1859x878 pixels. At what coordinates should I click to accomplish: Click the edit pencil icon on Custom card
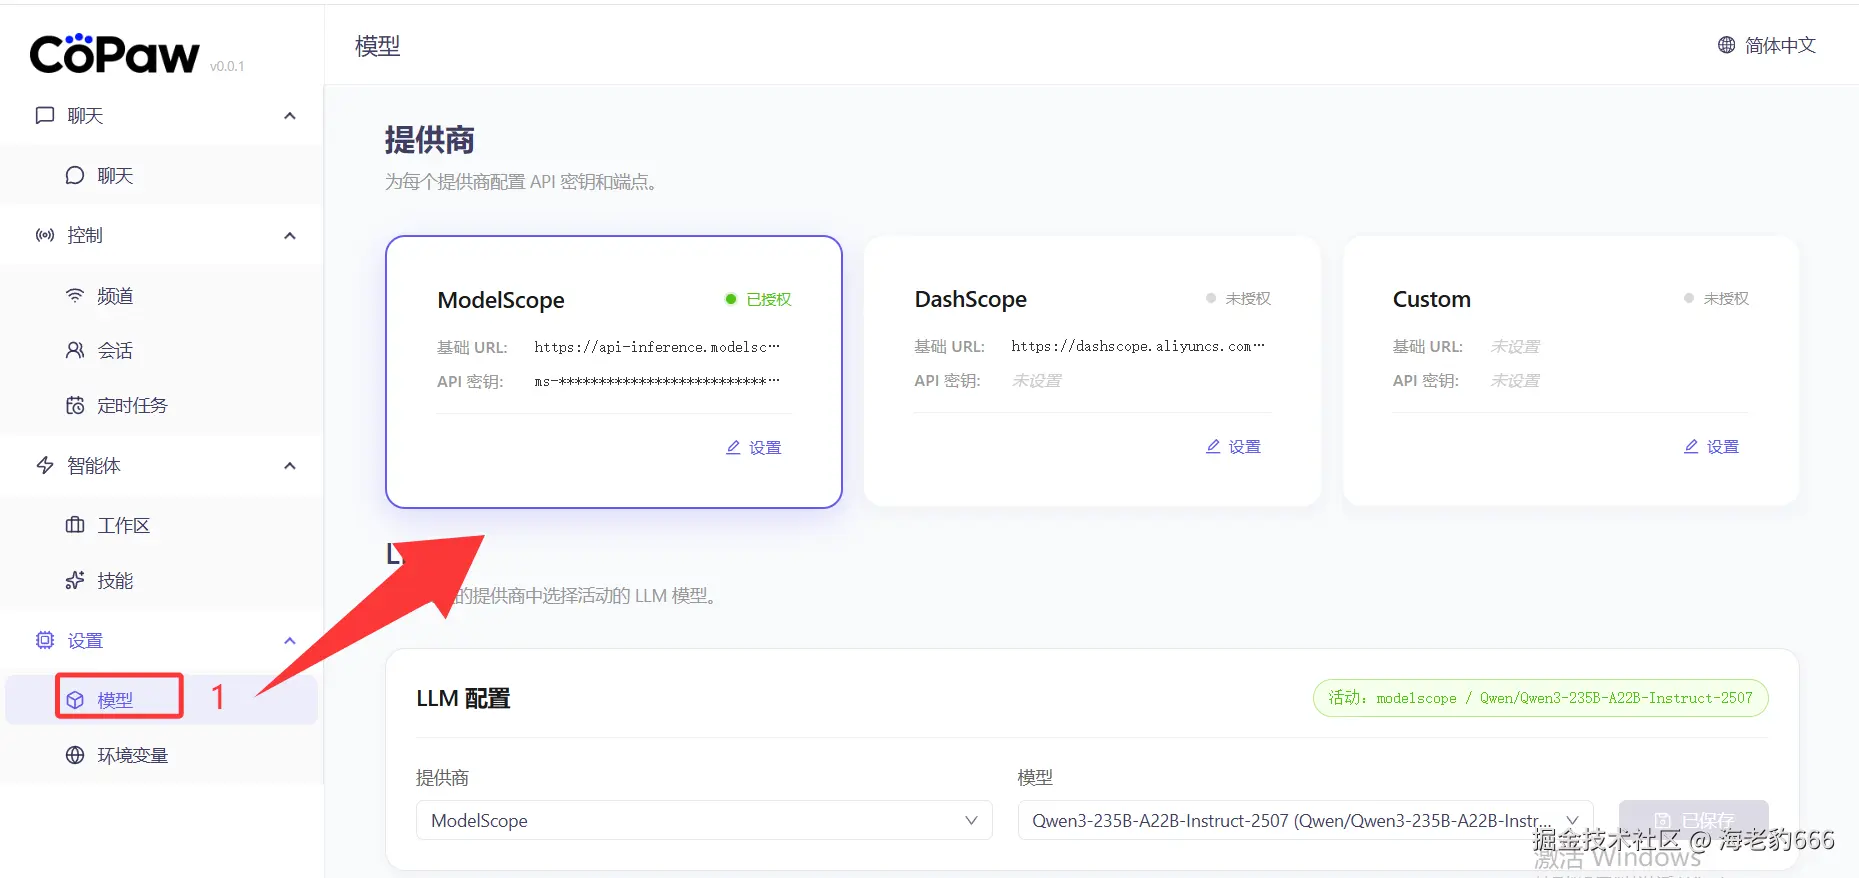tap(1691, 447)
